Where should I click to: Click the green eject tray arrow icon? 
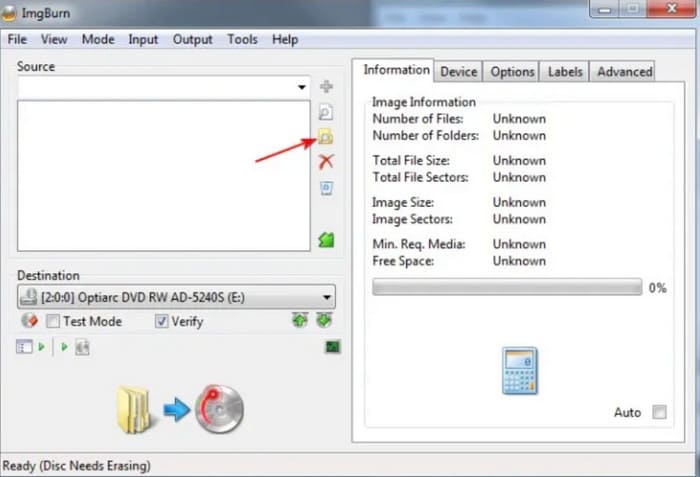click(x=300, y=320)
